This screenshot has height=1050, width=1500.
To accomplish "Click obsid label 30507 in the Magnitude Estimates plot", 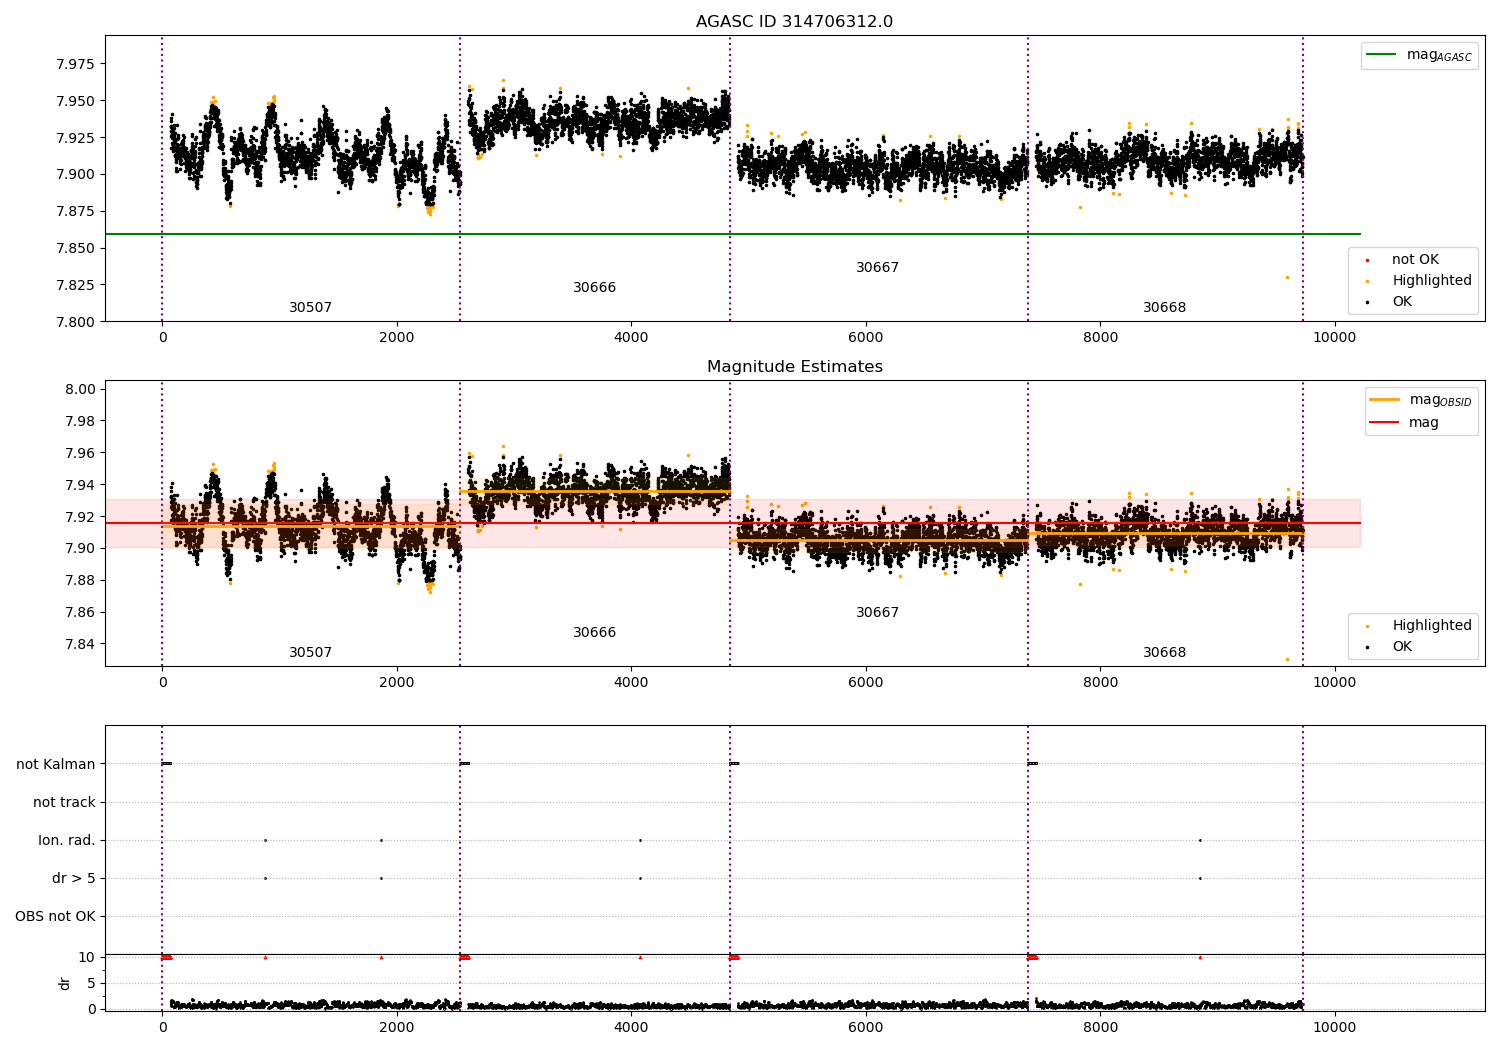I will pos(310,653).
